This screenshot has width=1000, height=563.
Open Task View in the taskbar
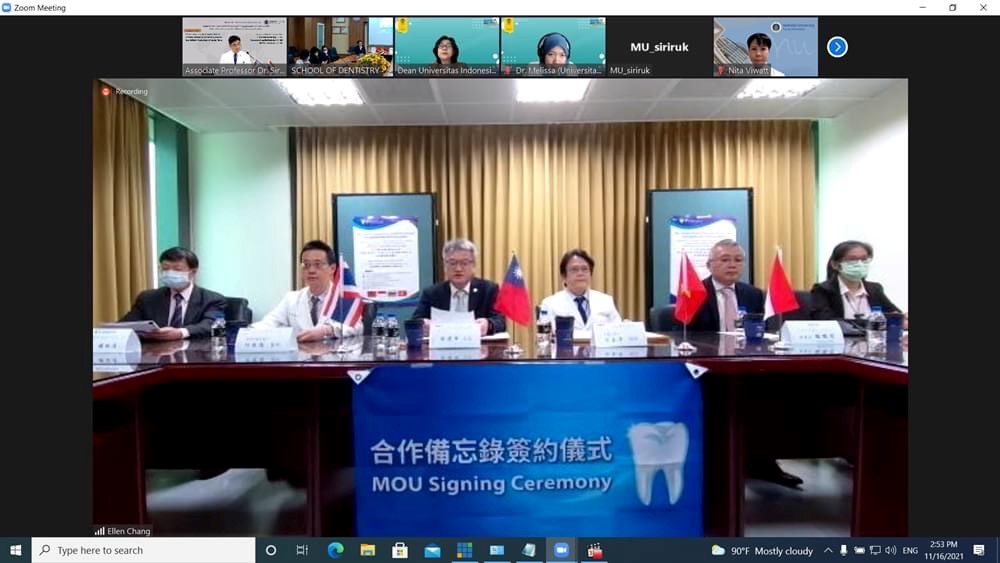click(302, 550)
